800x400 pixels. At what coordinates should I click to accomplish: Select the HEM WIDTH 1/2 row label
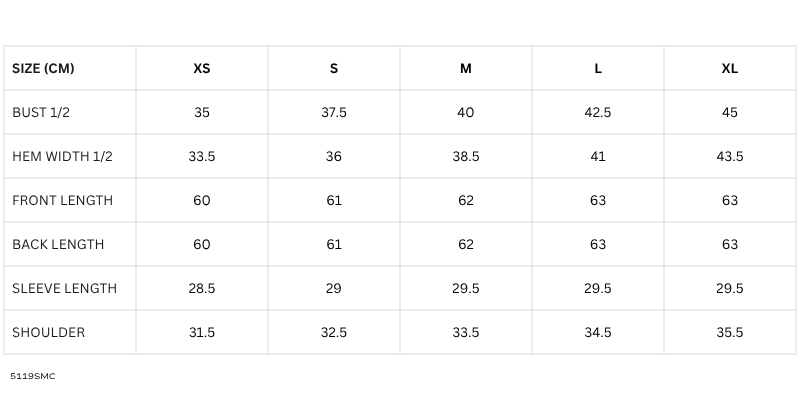pos(62,157)
